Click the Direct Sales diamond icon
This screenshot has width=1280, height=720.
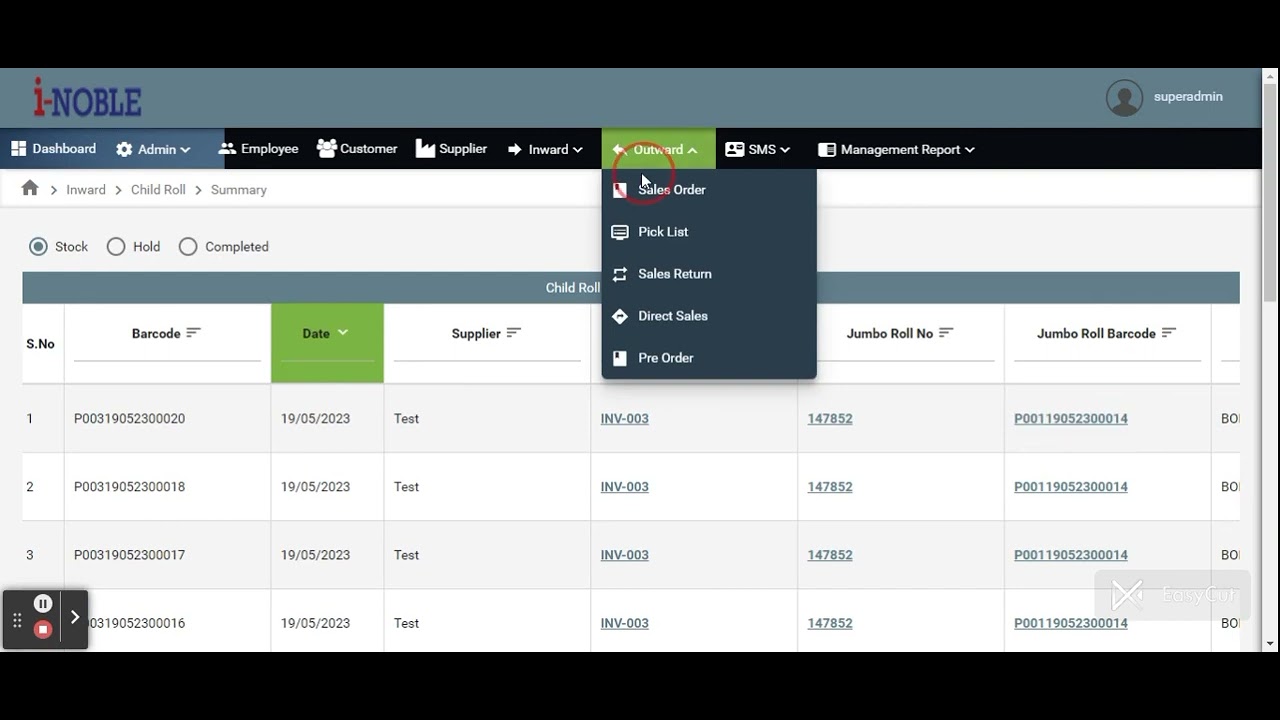point(620,316)
